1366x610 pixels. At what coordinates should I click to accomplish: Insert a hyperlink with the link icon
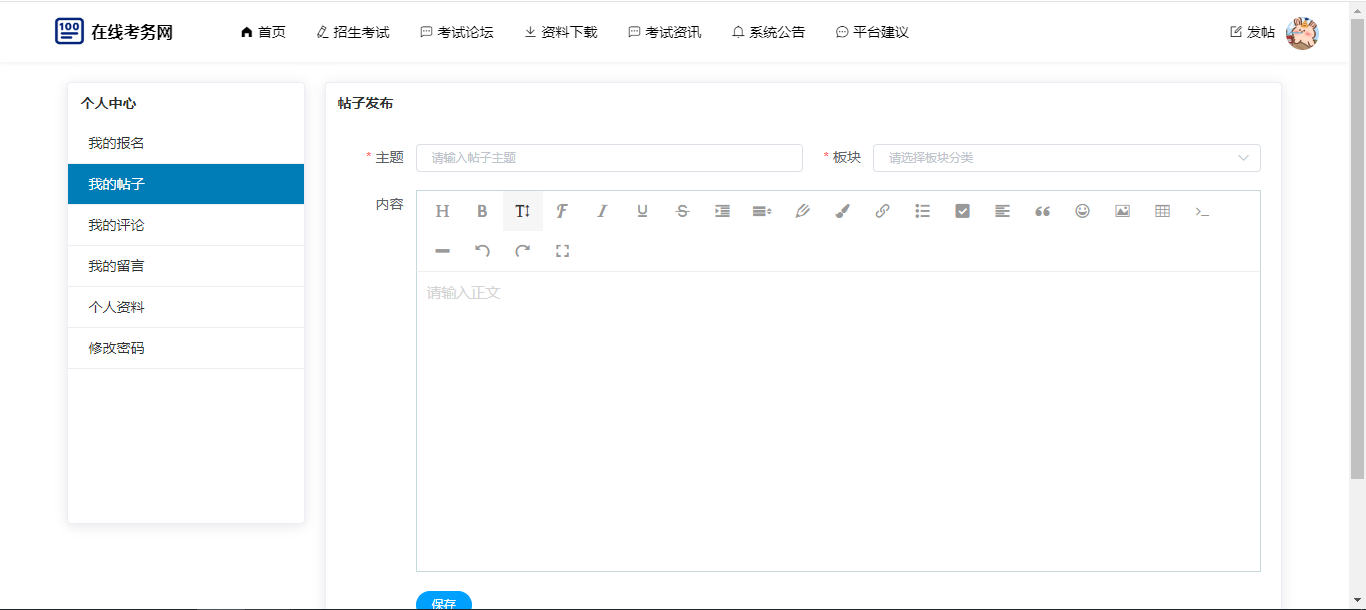pyautogui.click(x=882, y=211)
